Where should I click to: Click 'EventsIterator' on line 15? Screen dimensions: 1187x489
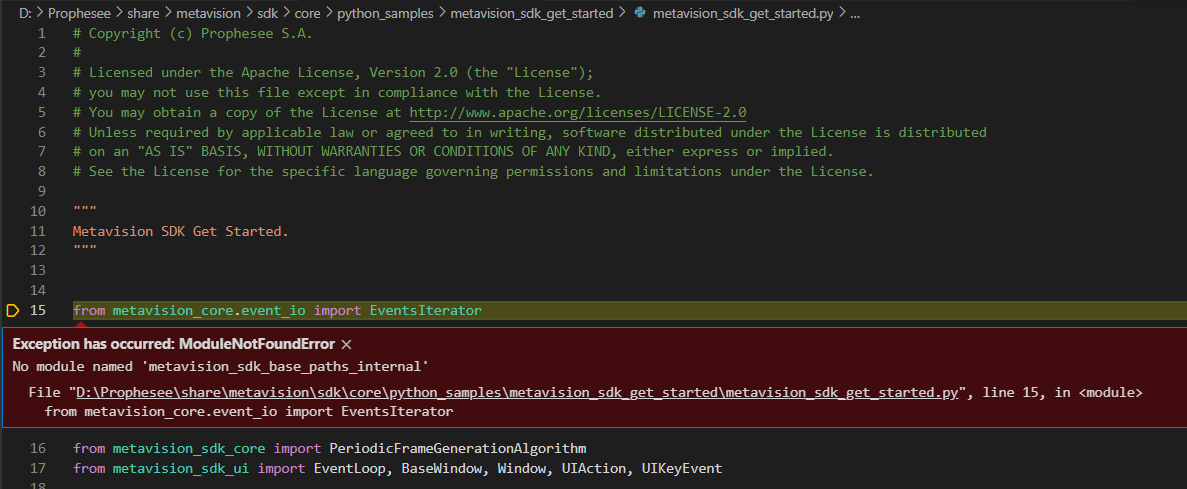click(x=425, y=310)
